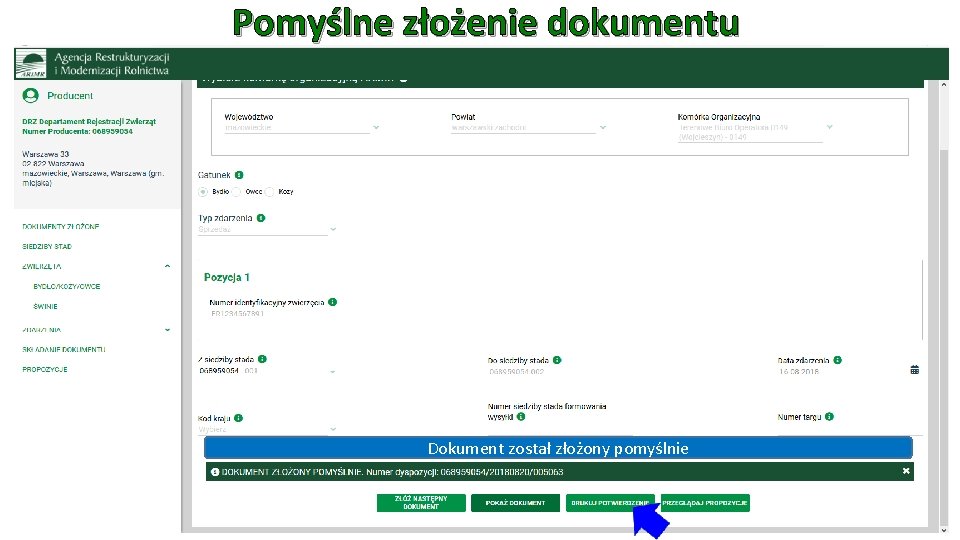Viewport: 960px width, 540px height.
Task: Click the Pozycja 1 heading
Action: click(227, 277)
